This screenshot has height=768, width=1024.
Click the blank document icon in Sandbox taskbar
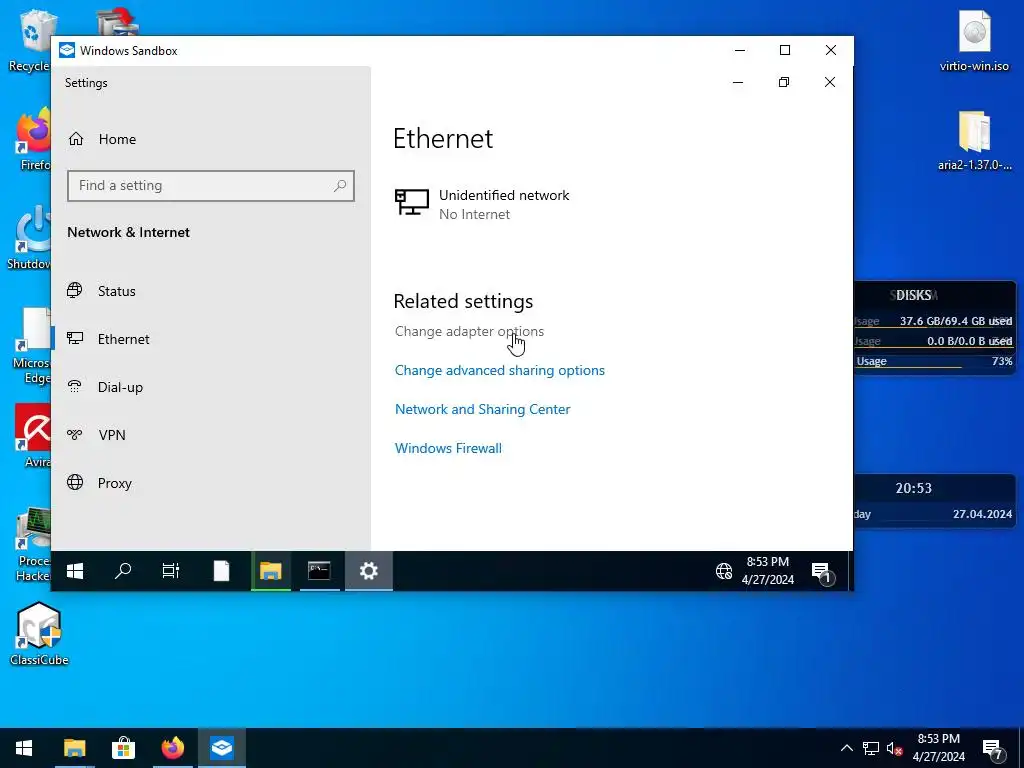tap(221, 571)
